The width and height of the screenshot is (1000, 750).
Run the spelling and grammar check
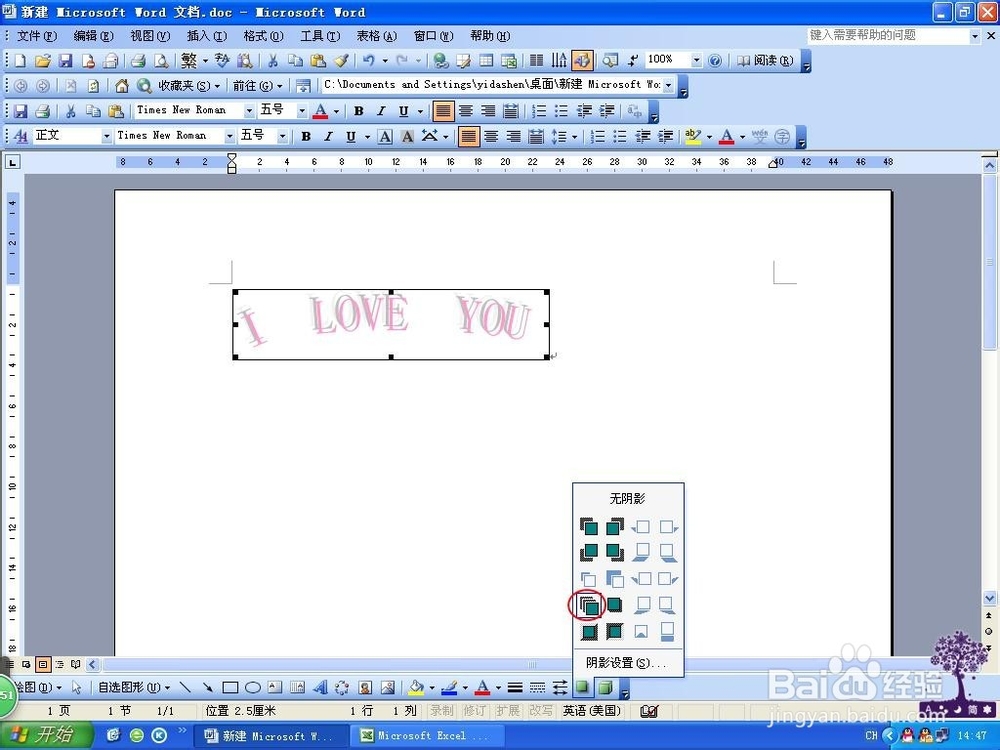pos(222,61)
